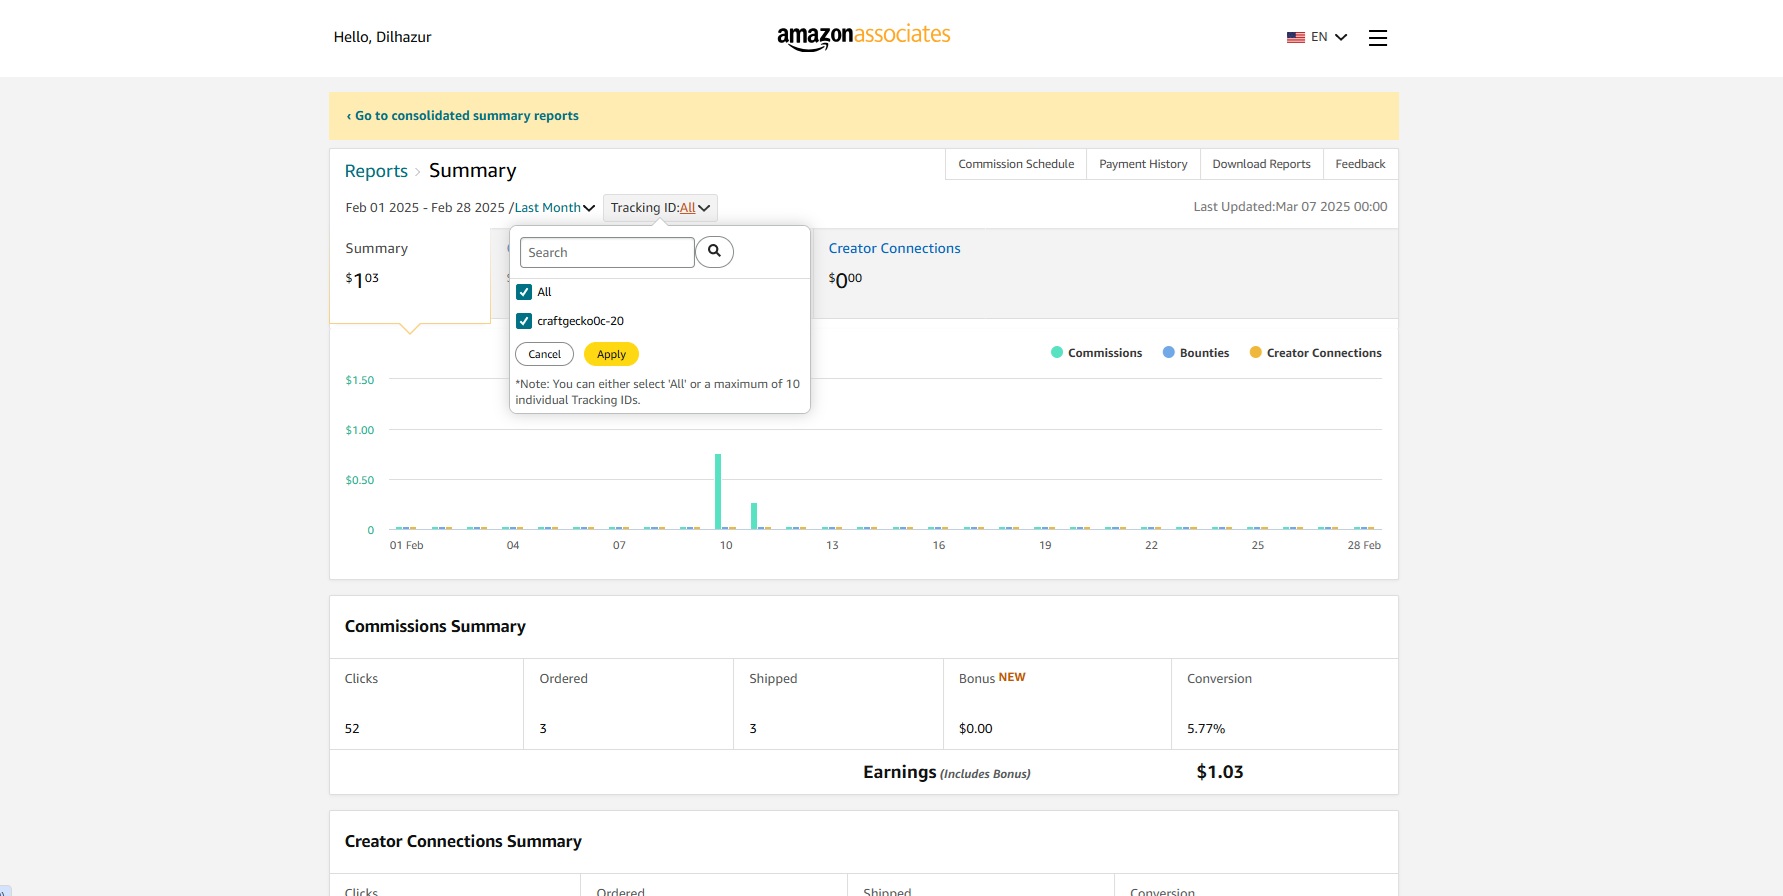Toggle the Creator Connections legend swatch

(x=1256, y=352)
